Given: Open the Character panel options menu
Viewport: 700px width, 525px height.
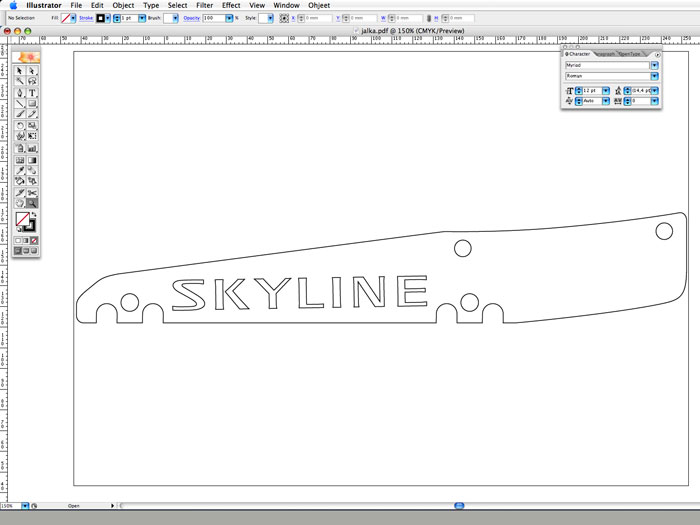Looking at the screenshot, I should (x=657, y=54).
